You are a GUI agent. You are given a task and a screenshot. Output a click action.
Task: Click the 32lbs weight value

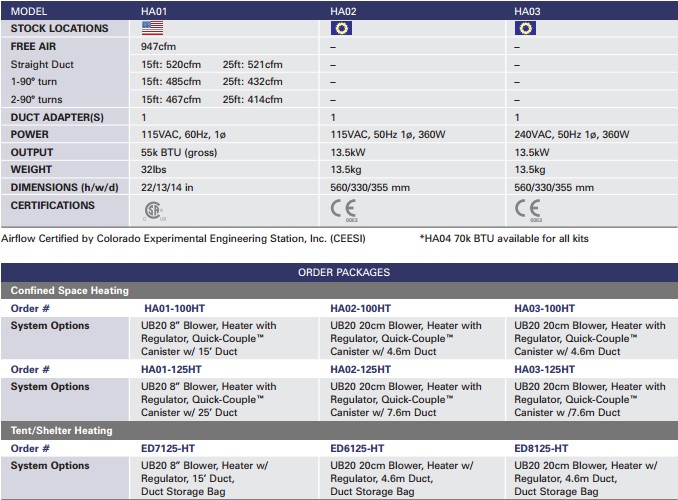154,170
